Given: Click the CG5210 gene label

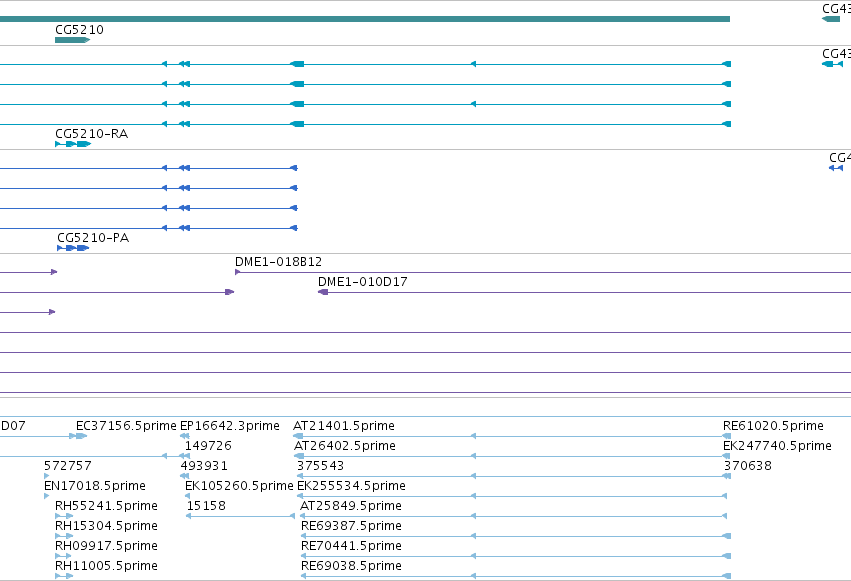Looking at the screenshot, I should point(79,29).
